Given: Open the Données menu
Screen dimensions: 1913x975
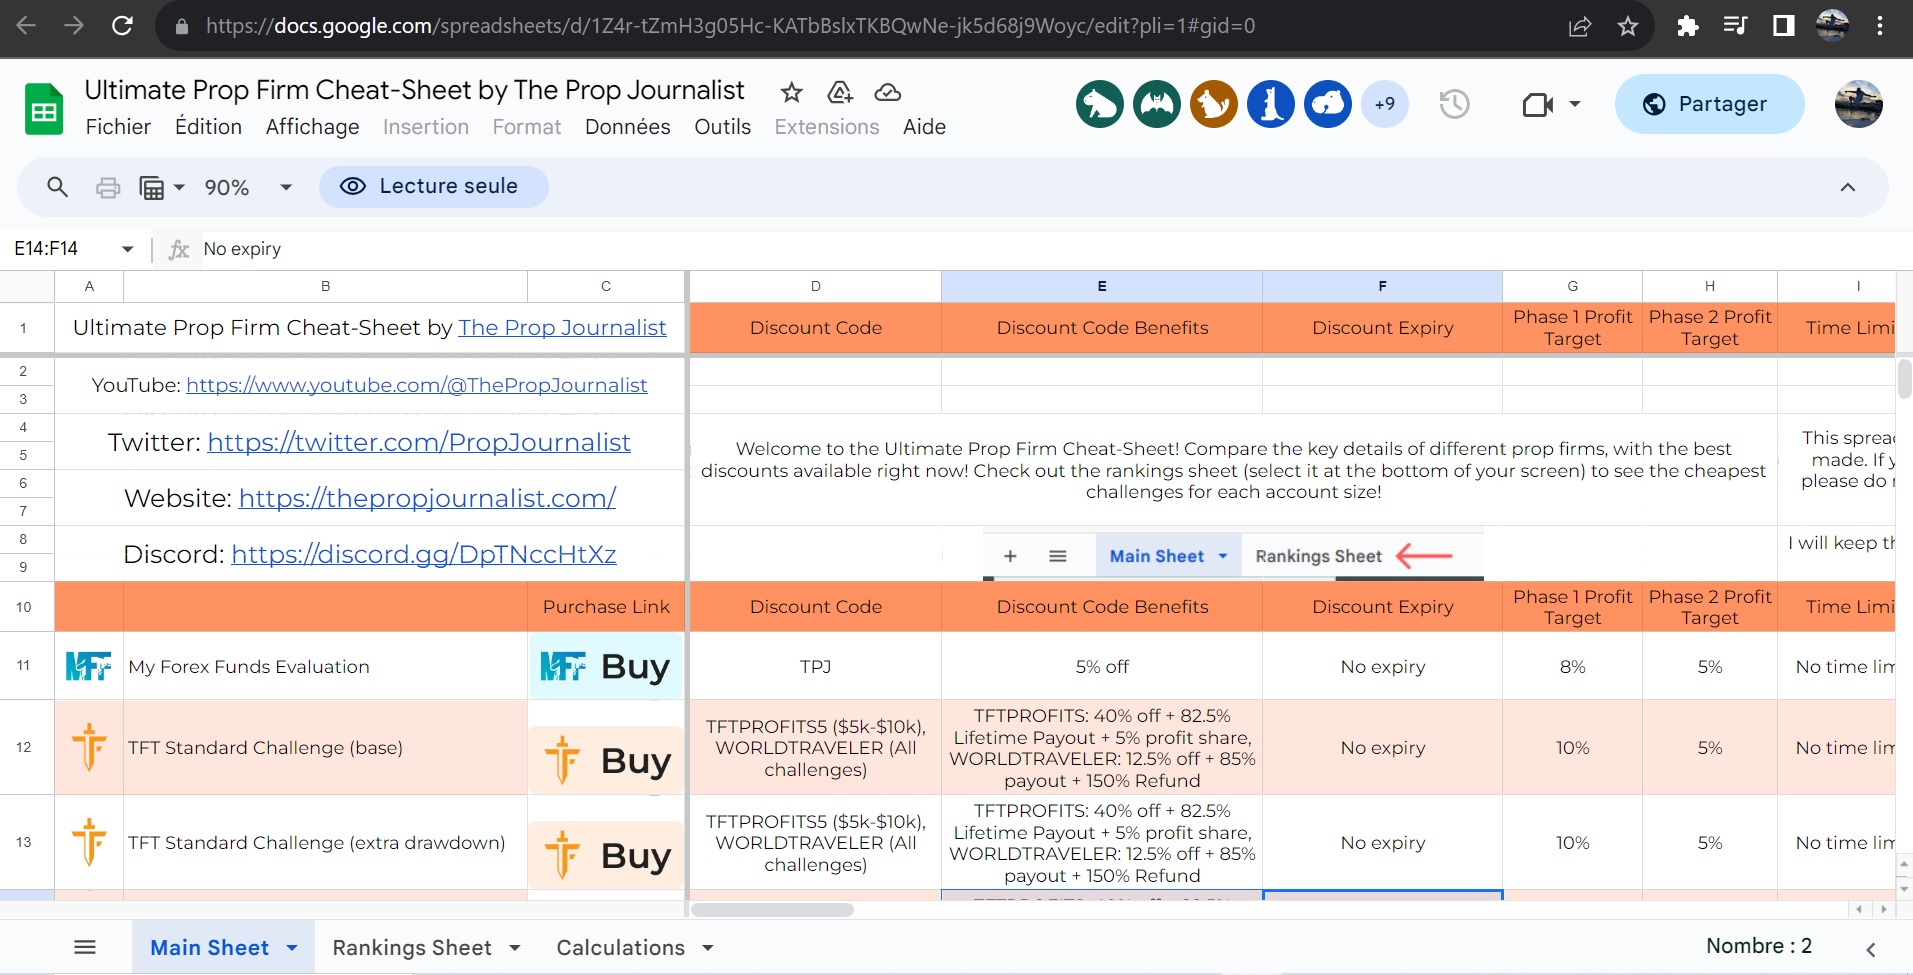Looking at the screenshot, I should [627, 127].
